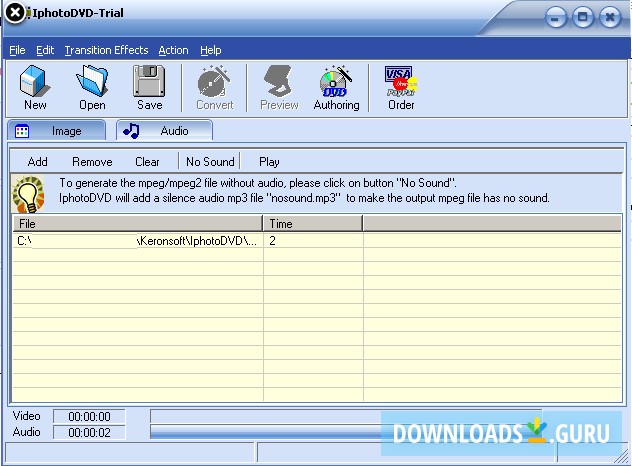Click the No Sound button
This screenshot has height=466, width=632.
[x=210, y=162]
